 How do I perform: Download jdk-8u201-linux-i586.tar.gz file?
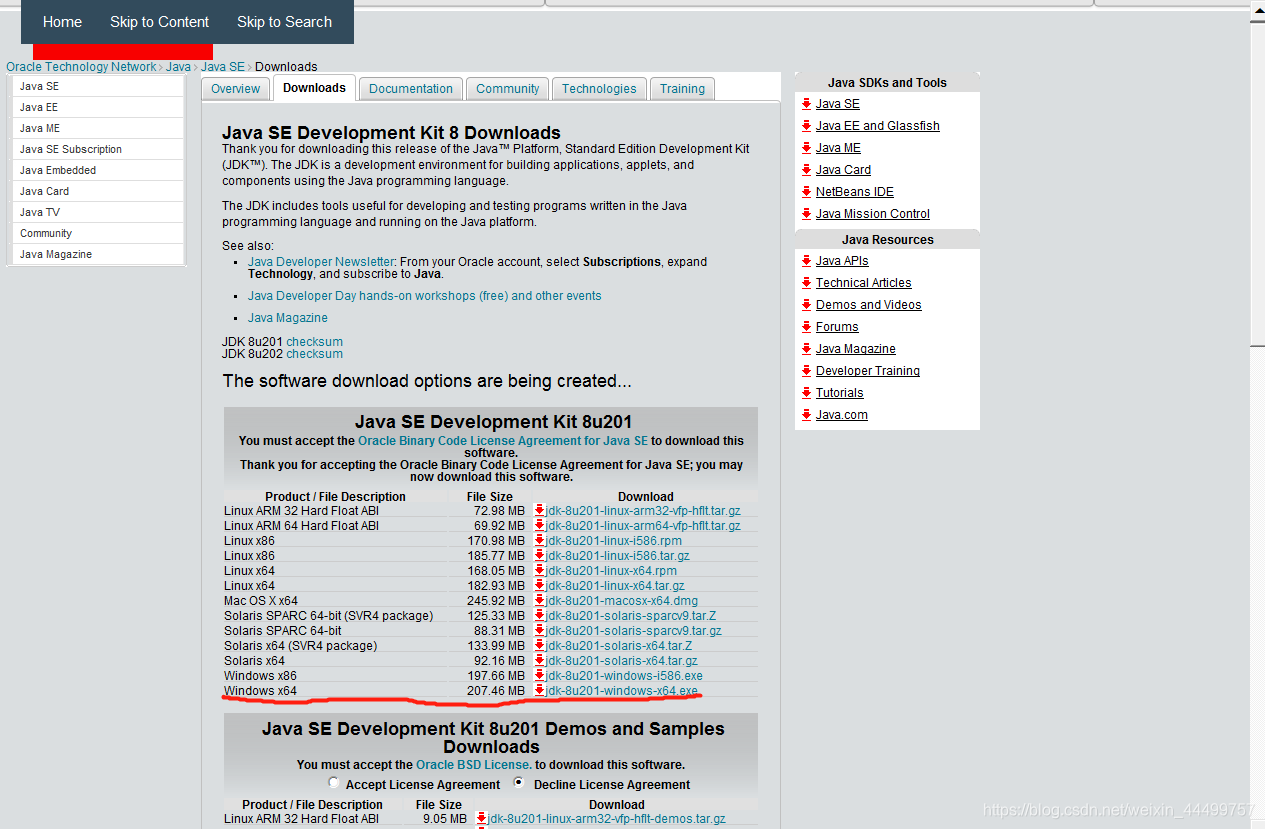pos(618,556)
